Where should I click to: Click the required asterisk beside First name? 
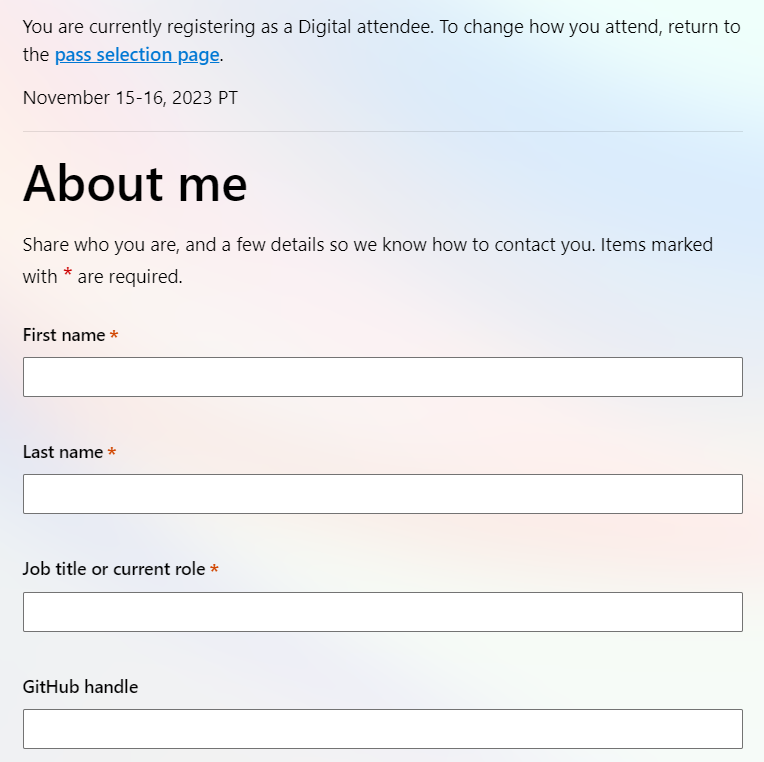click(x=114, y=335)
